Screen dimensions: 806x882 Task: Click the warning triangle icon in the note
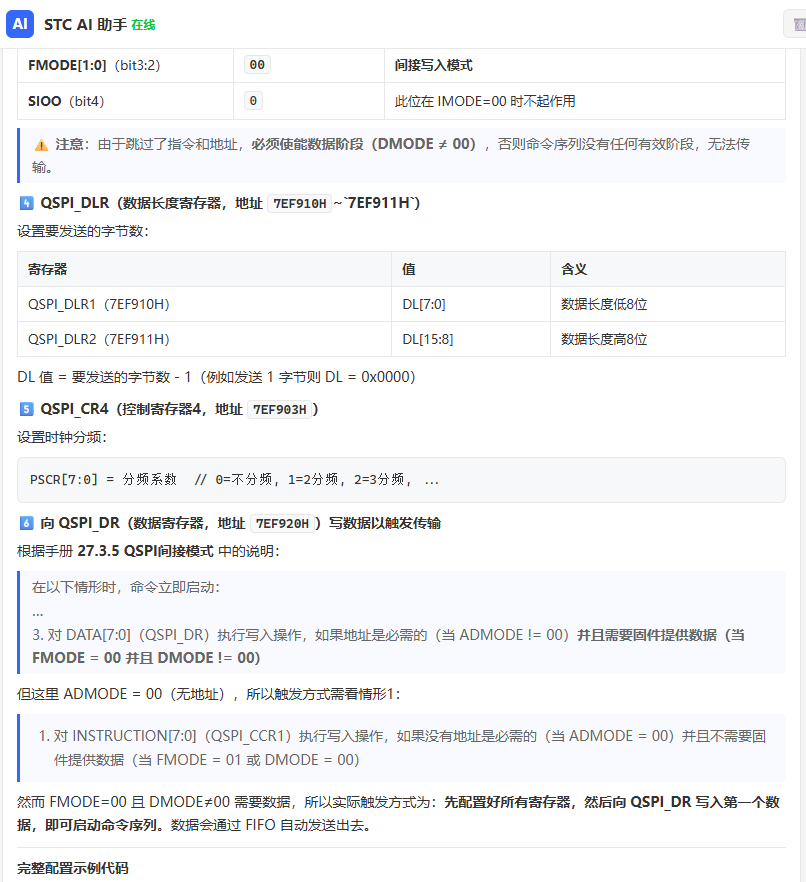(41, 145)
